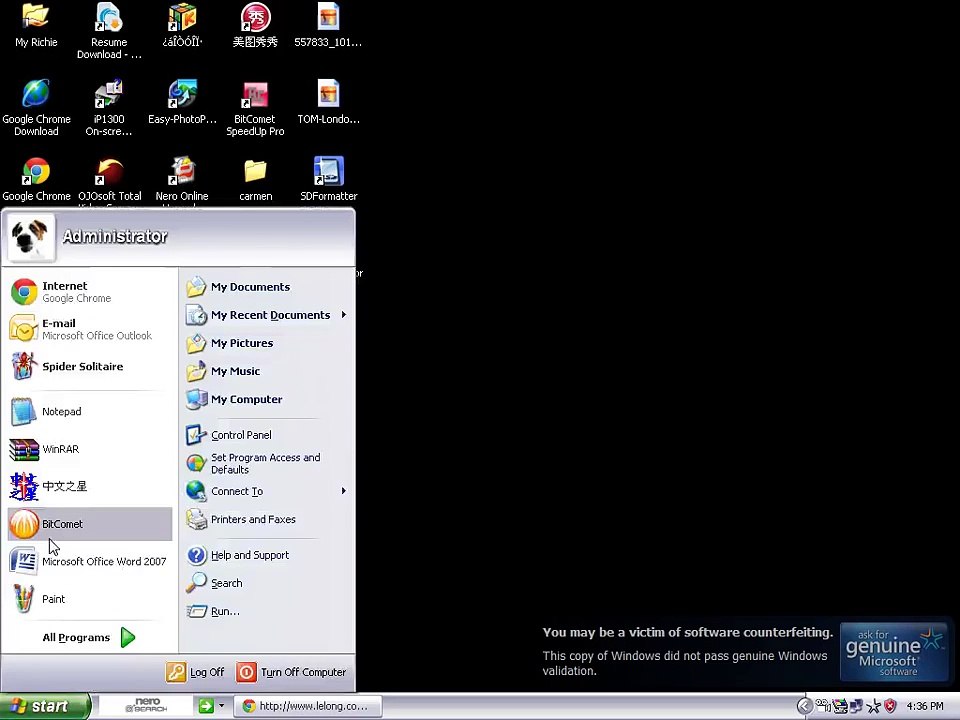Image resolution: width=960 pixels, height=720 pixels.
Task: Launch the 美图秀秀 desktop shortcut
Action: click(255, 26)
